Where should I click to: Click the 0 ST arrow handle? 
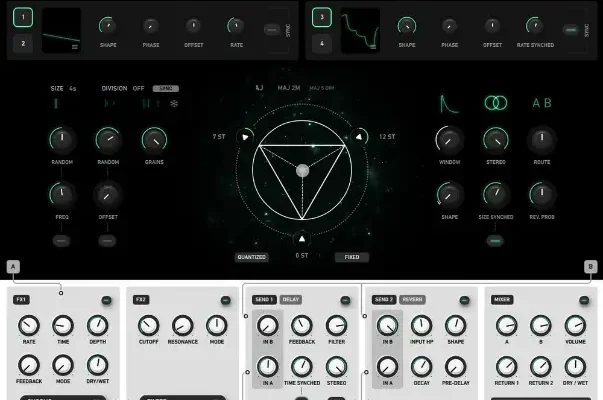pyautogui.click(x=302, y=238)
